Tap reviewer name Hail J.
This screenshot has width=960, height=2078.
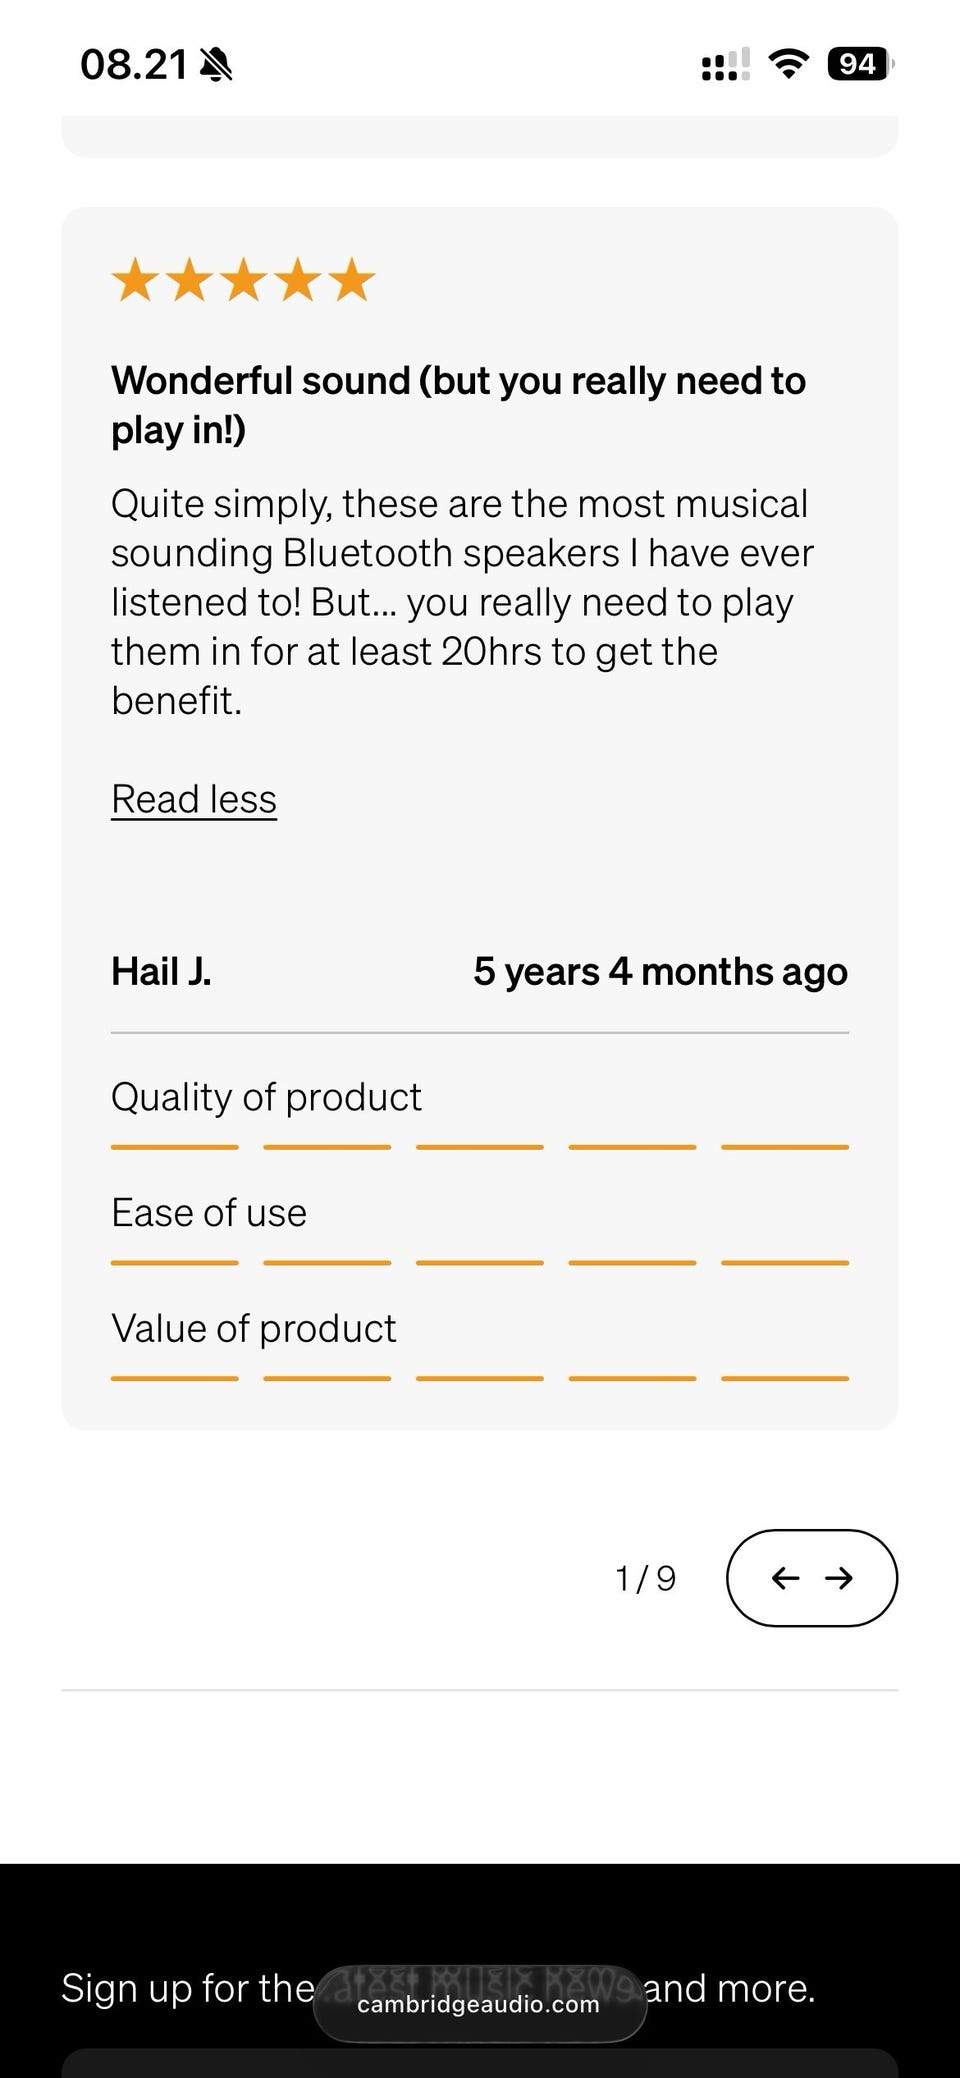[x=161, y=971]
